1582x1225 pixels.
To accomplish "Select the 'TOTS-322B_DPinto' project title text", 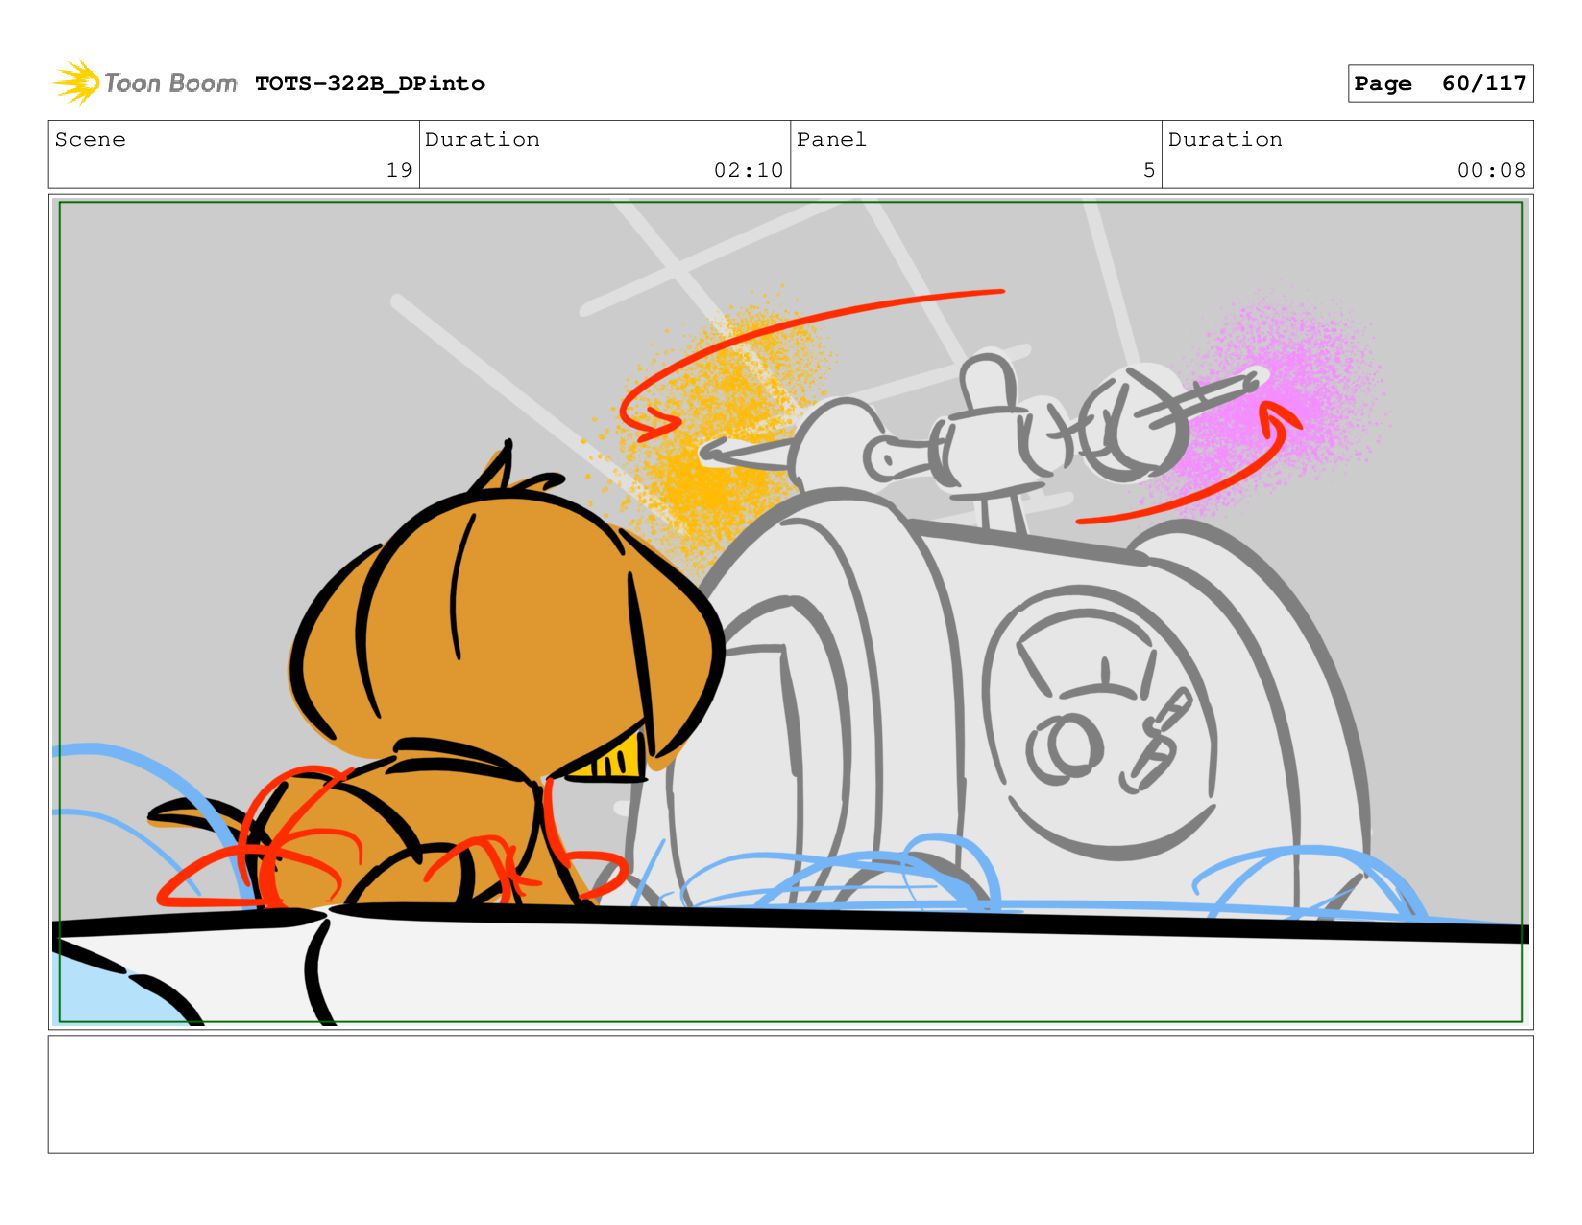I will coord(370,84).
